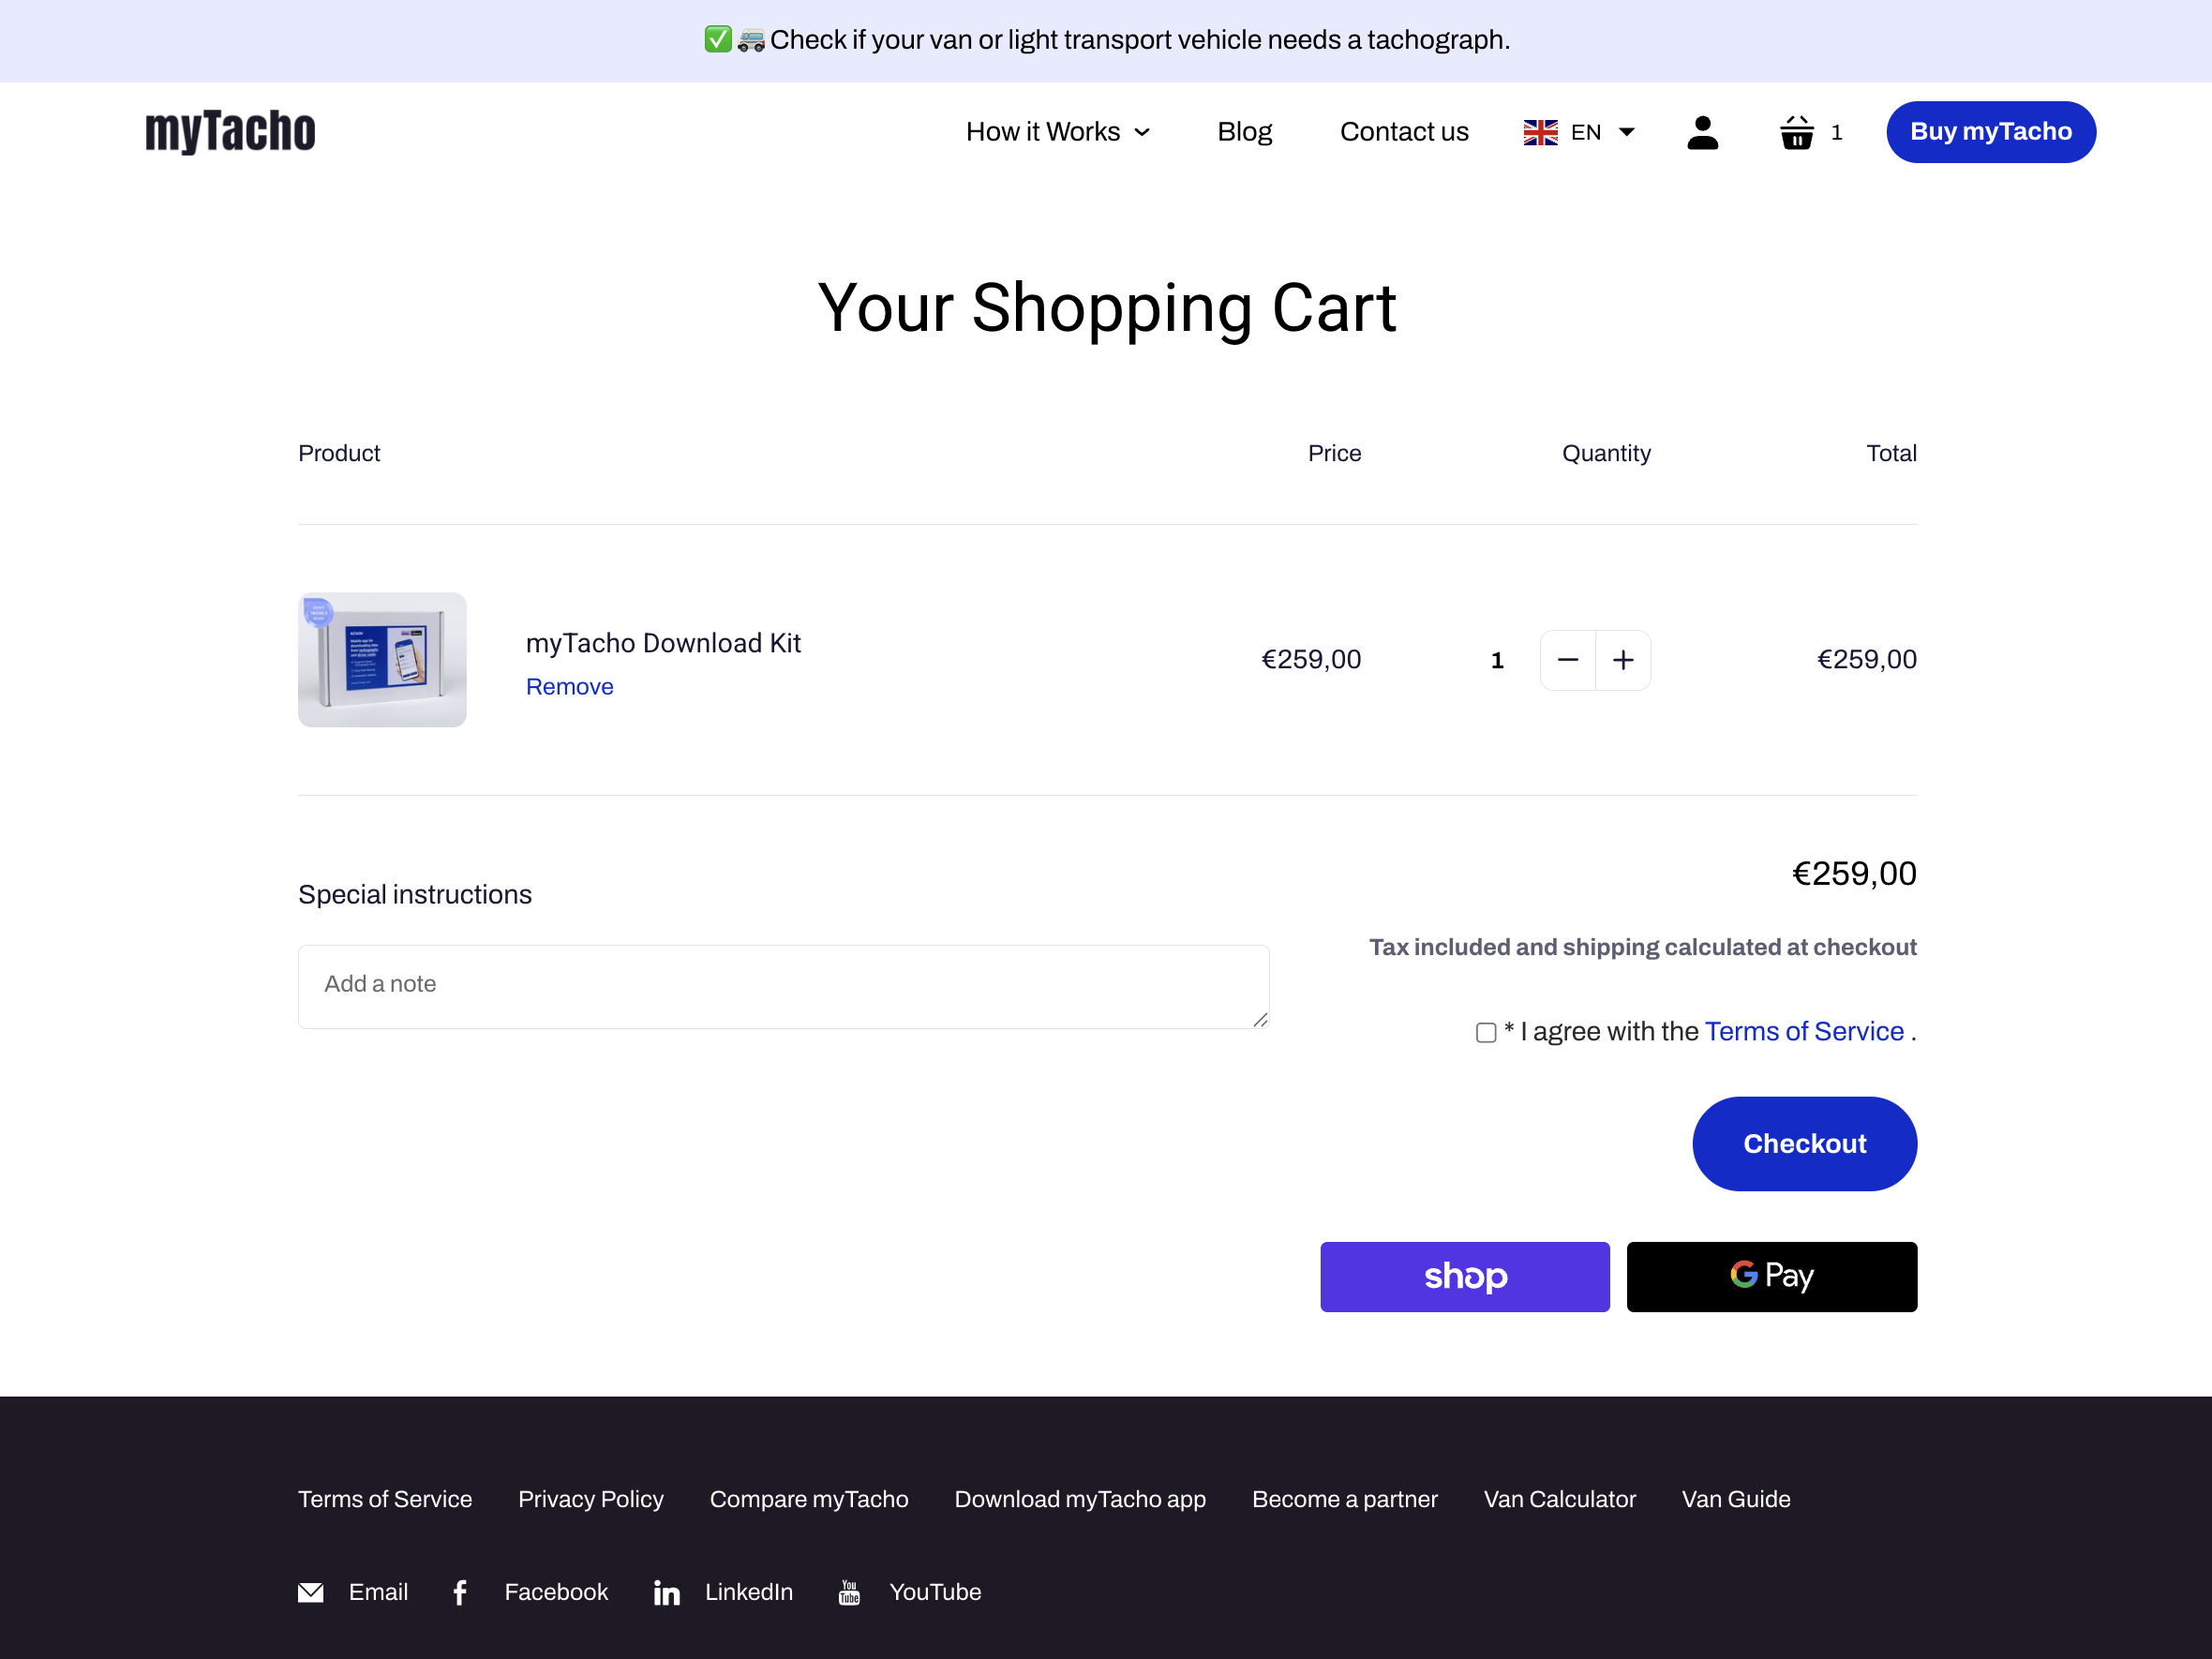Viewport: 2212px width, 1659px height.
Task: Decrease quantity with the minus stepper
Action: [1567, 660]
